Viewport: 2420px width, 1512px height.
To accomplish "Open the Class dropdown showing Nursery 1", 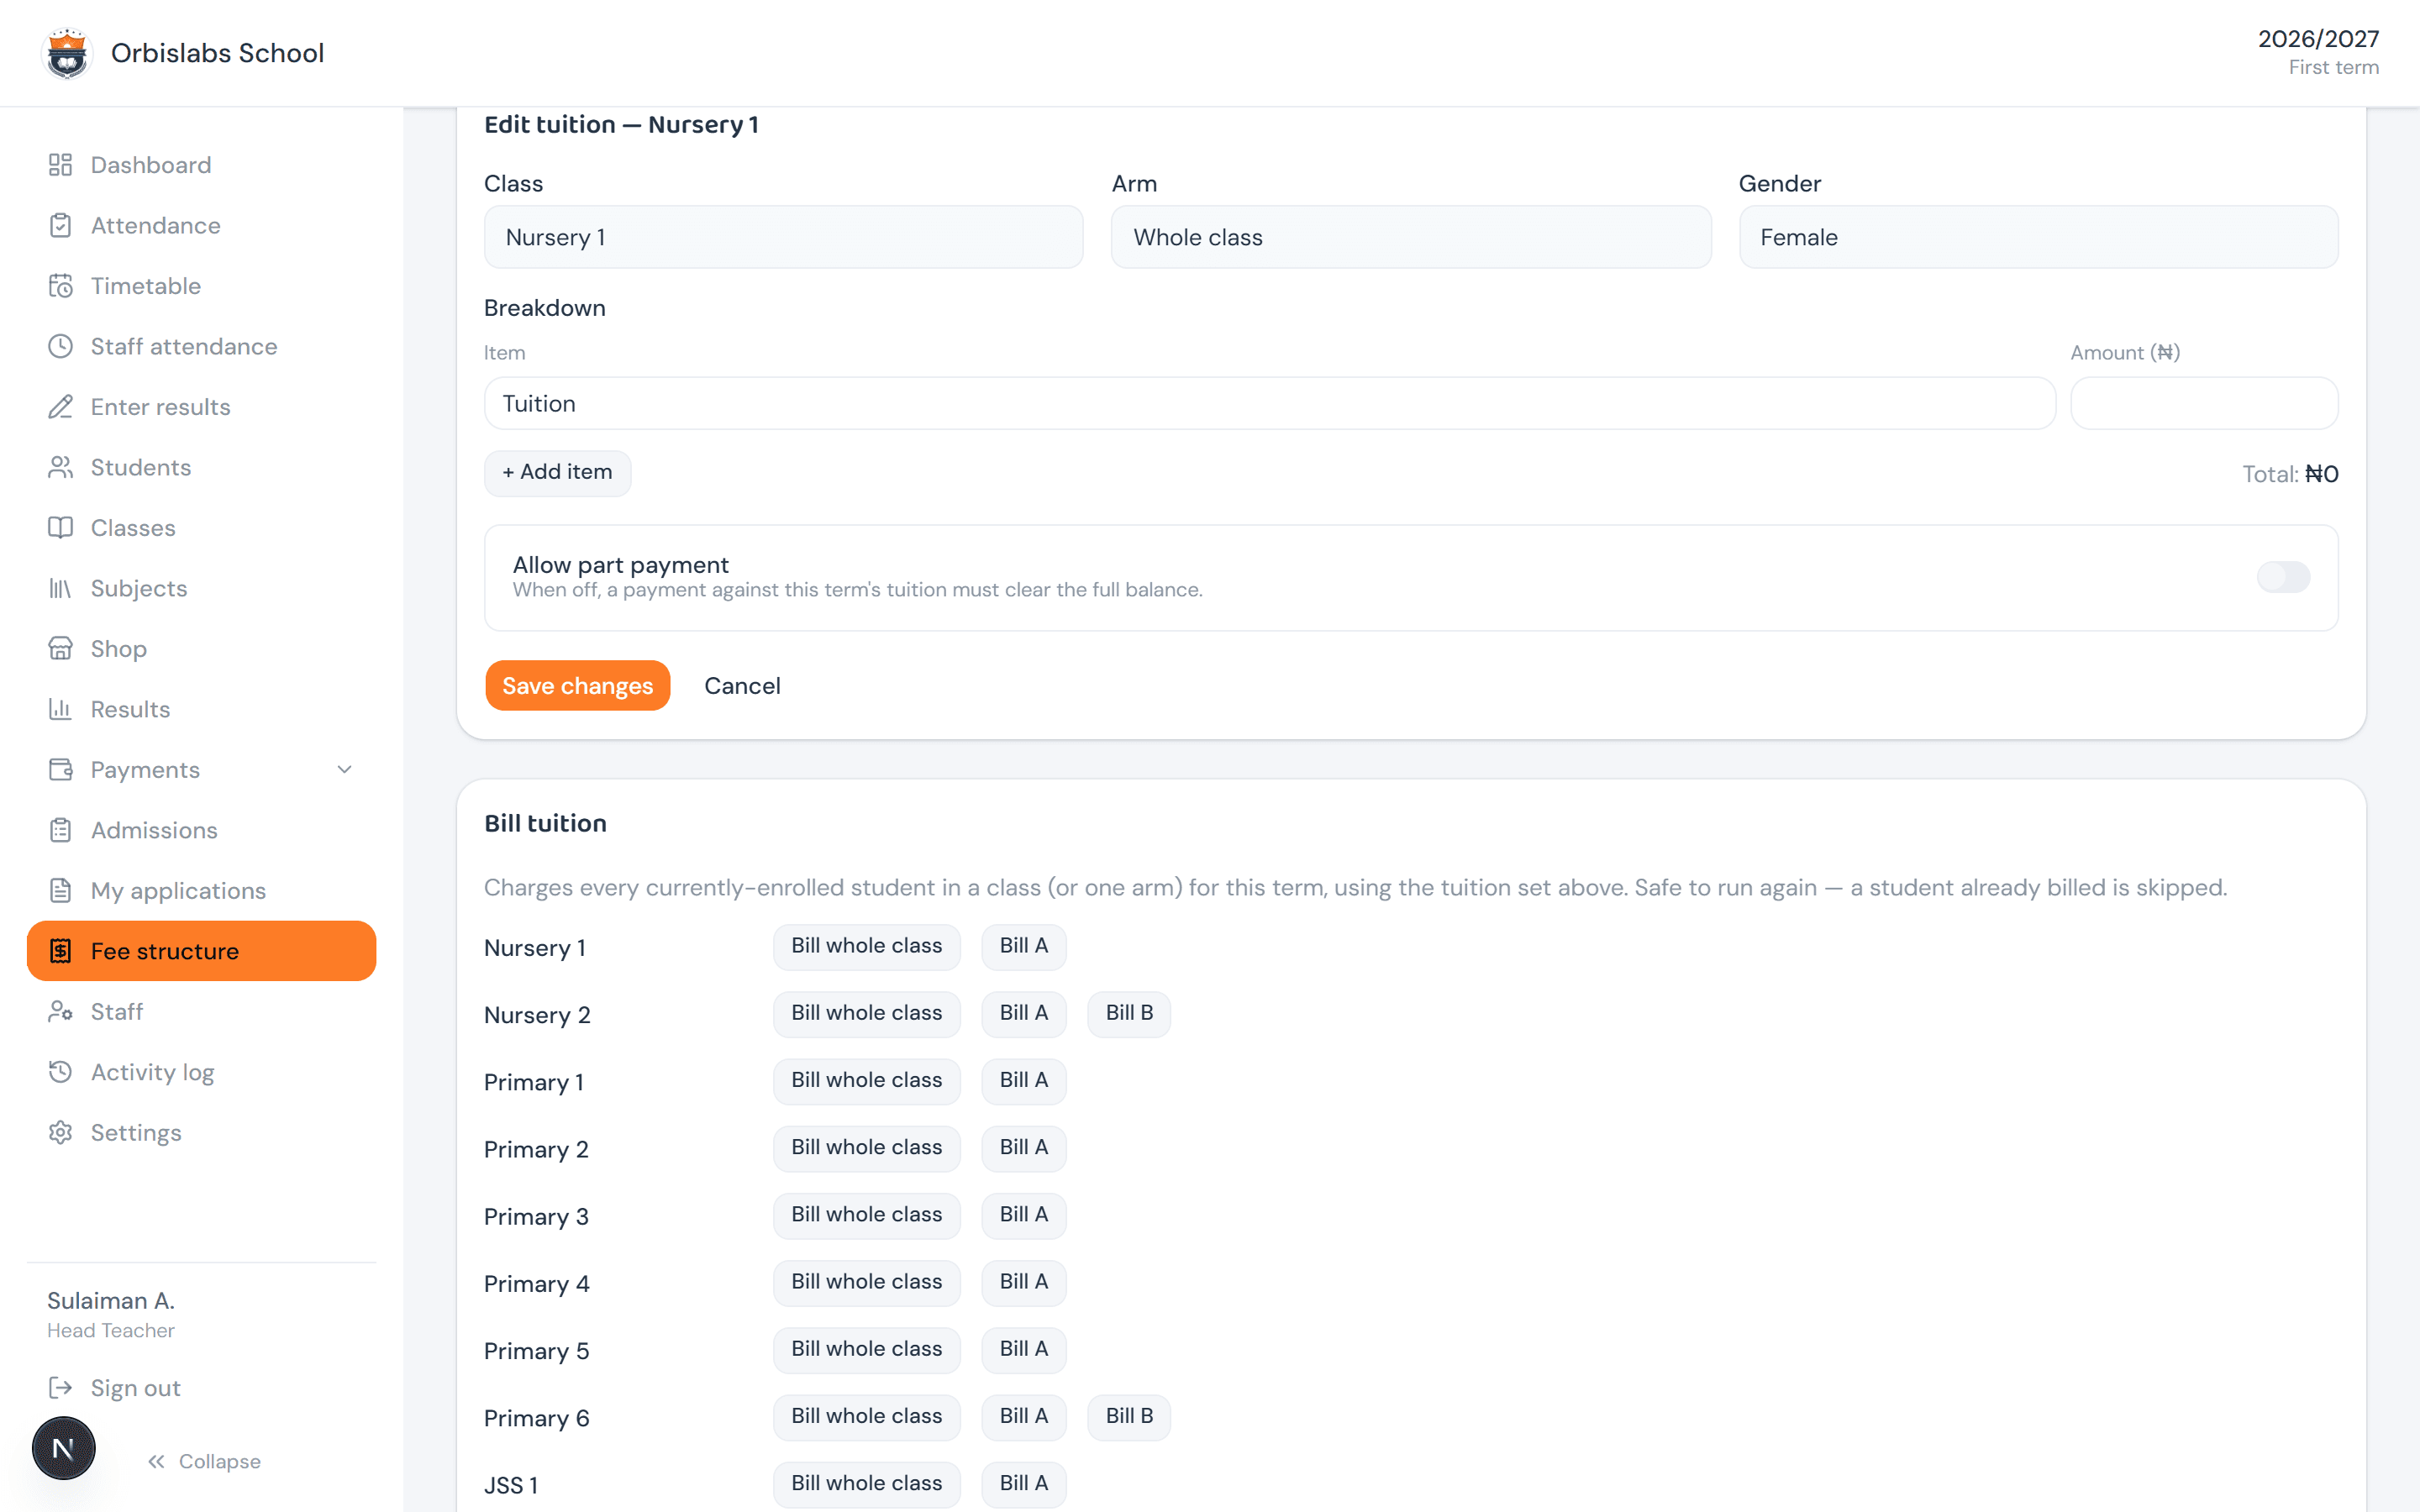I will coord(783,237).
